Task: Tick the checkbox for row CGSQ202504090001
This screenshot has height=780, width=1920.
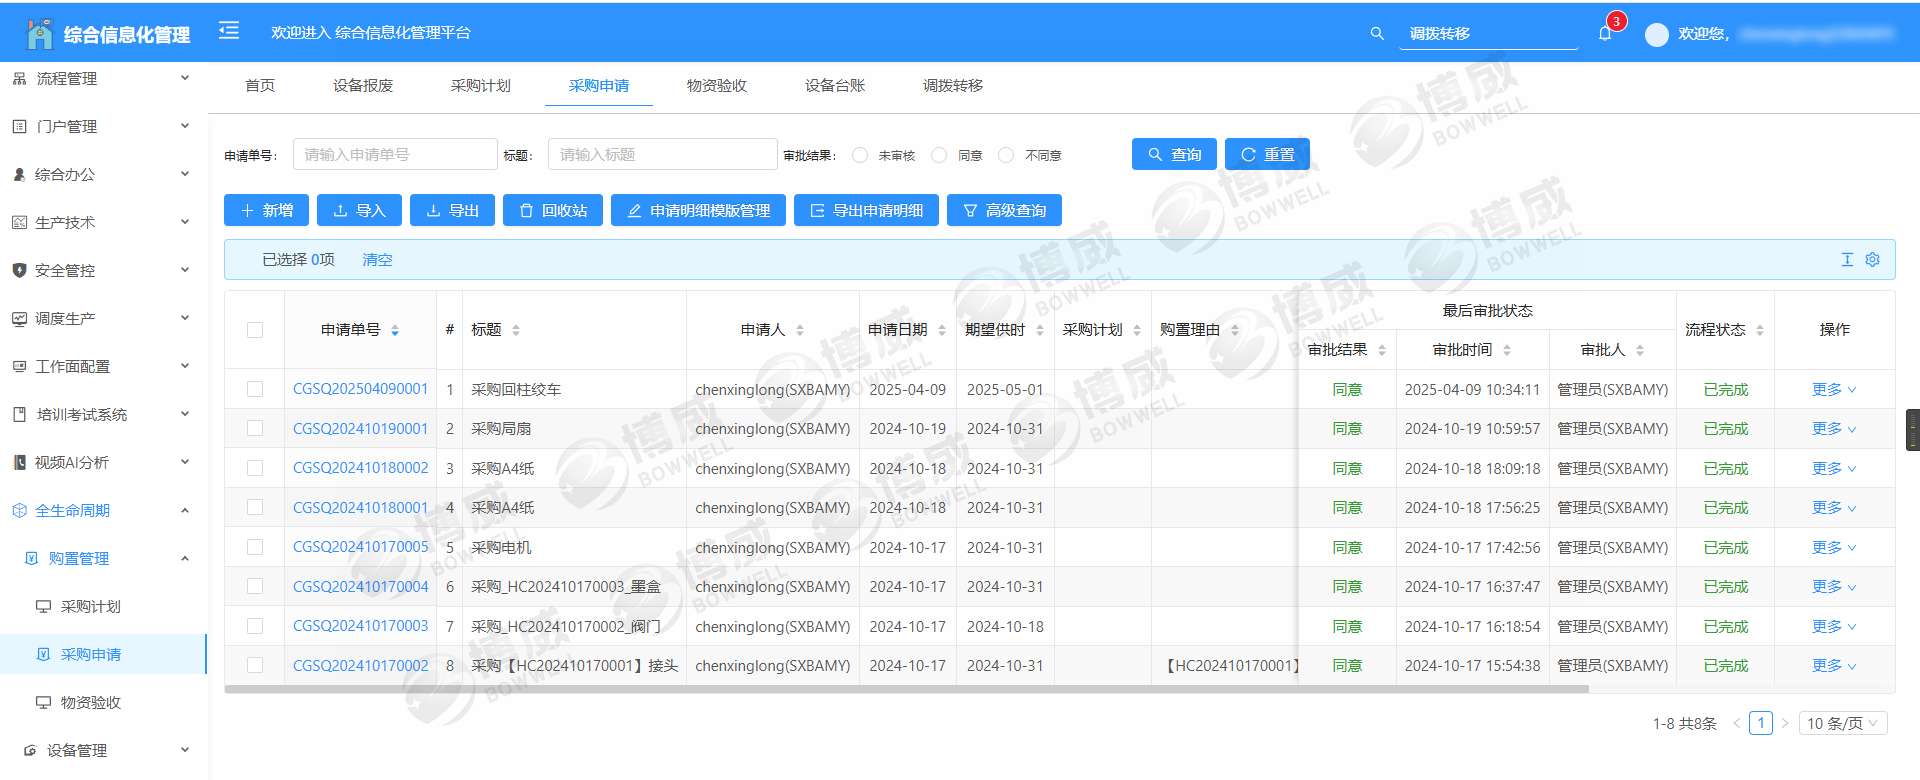Action: pos(255,389)
